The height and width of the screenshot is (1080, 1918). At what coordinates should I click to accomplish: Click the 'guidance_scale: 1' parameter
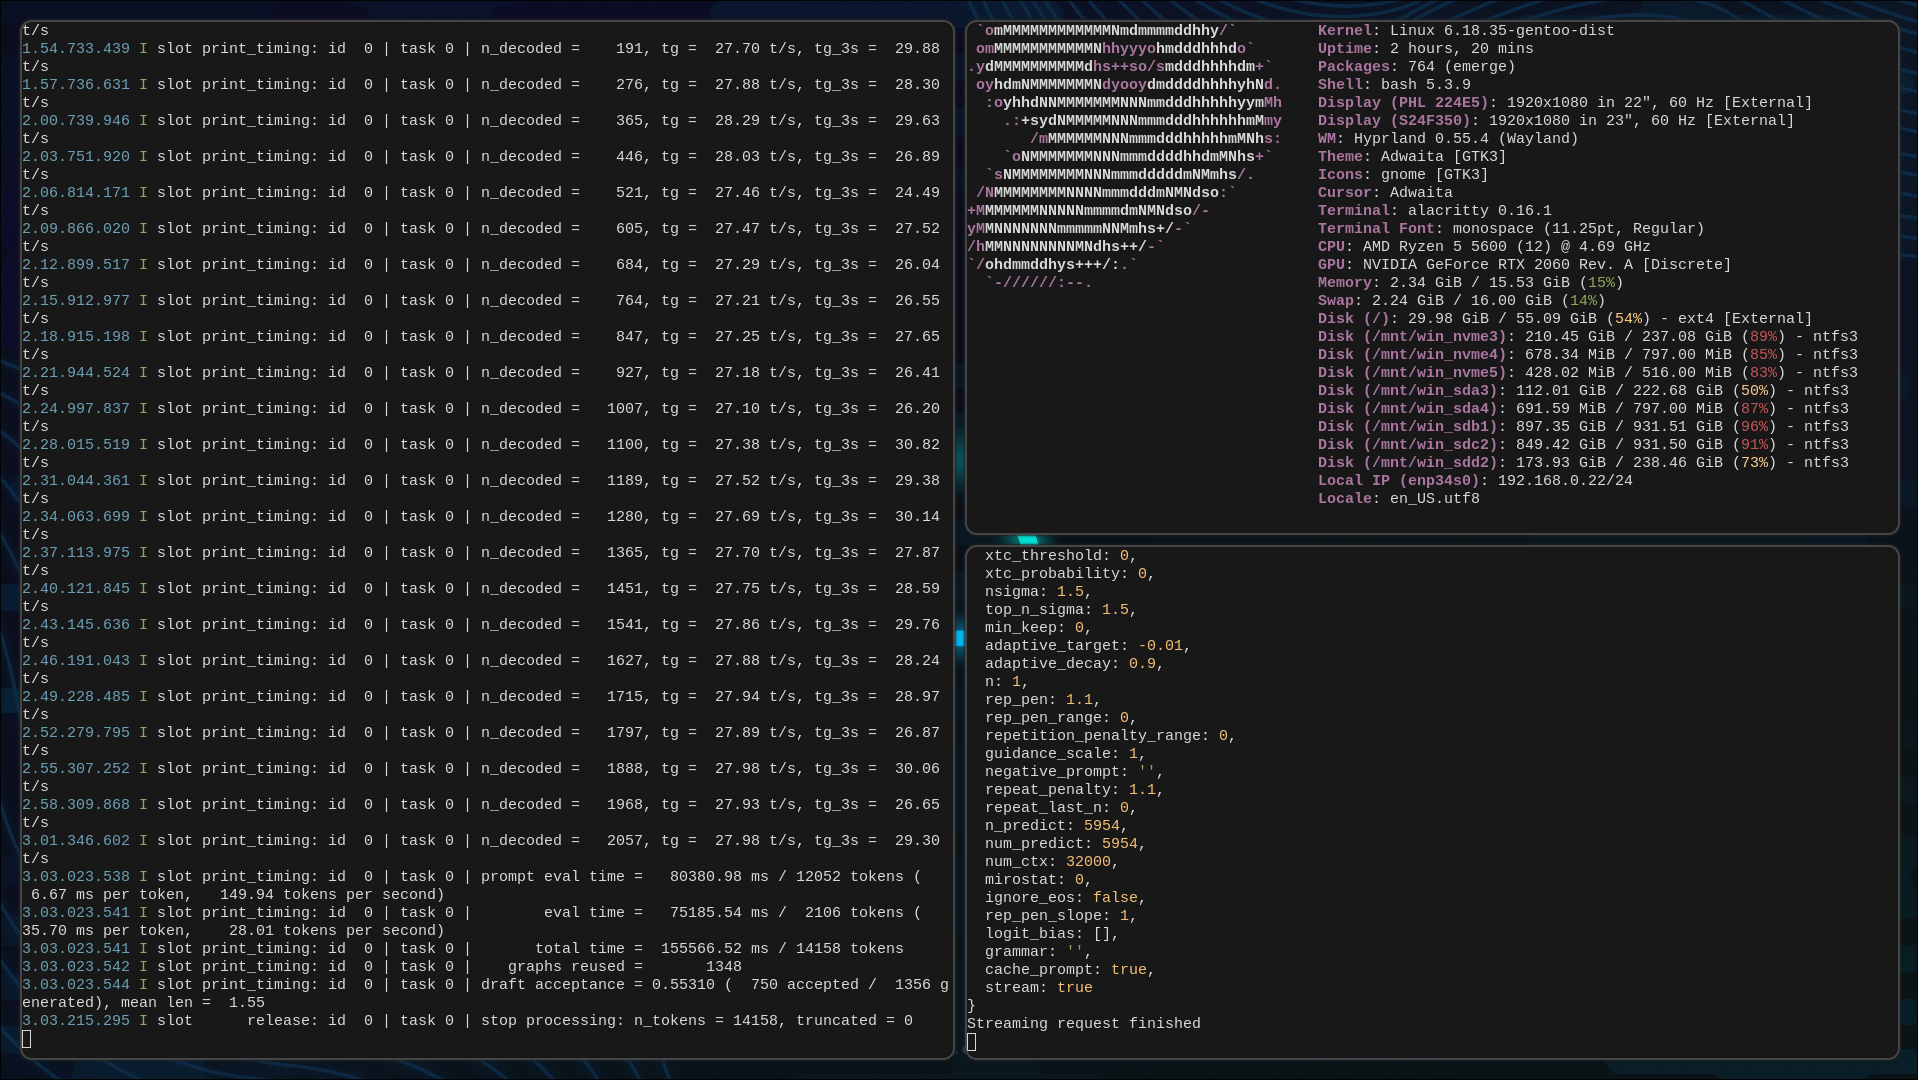pos(1066,754)
